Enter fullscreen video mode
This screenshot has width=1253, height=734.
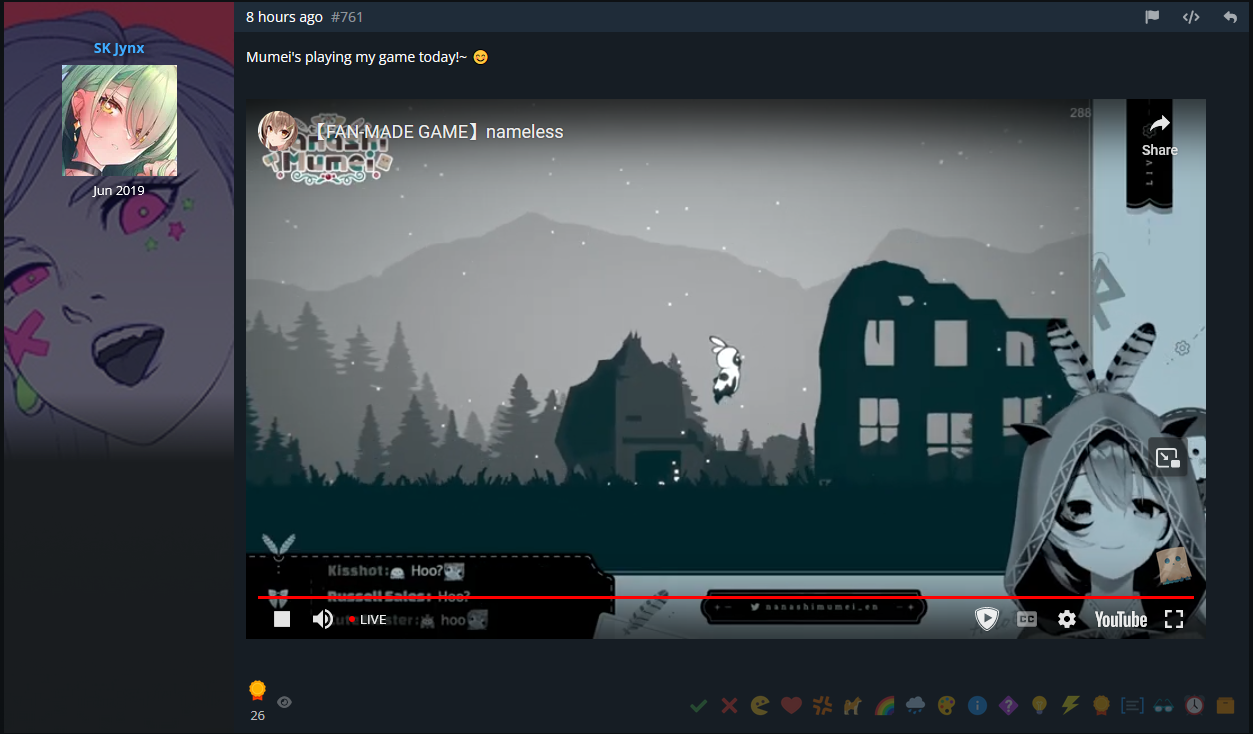pos(1174,619)
